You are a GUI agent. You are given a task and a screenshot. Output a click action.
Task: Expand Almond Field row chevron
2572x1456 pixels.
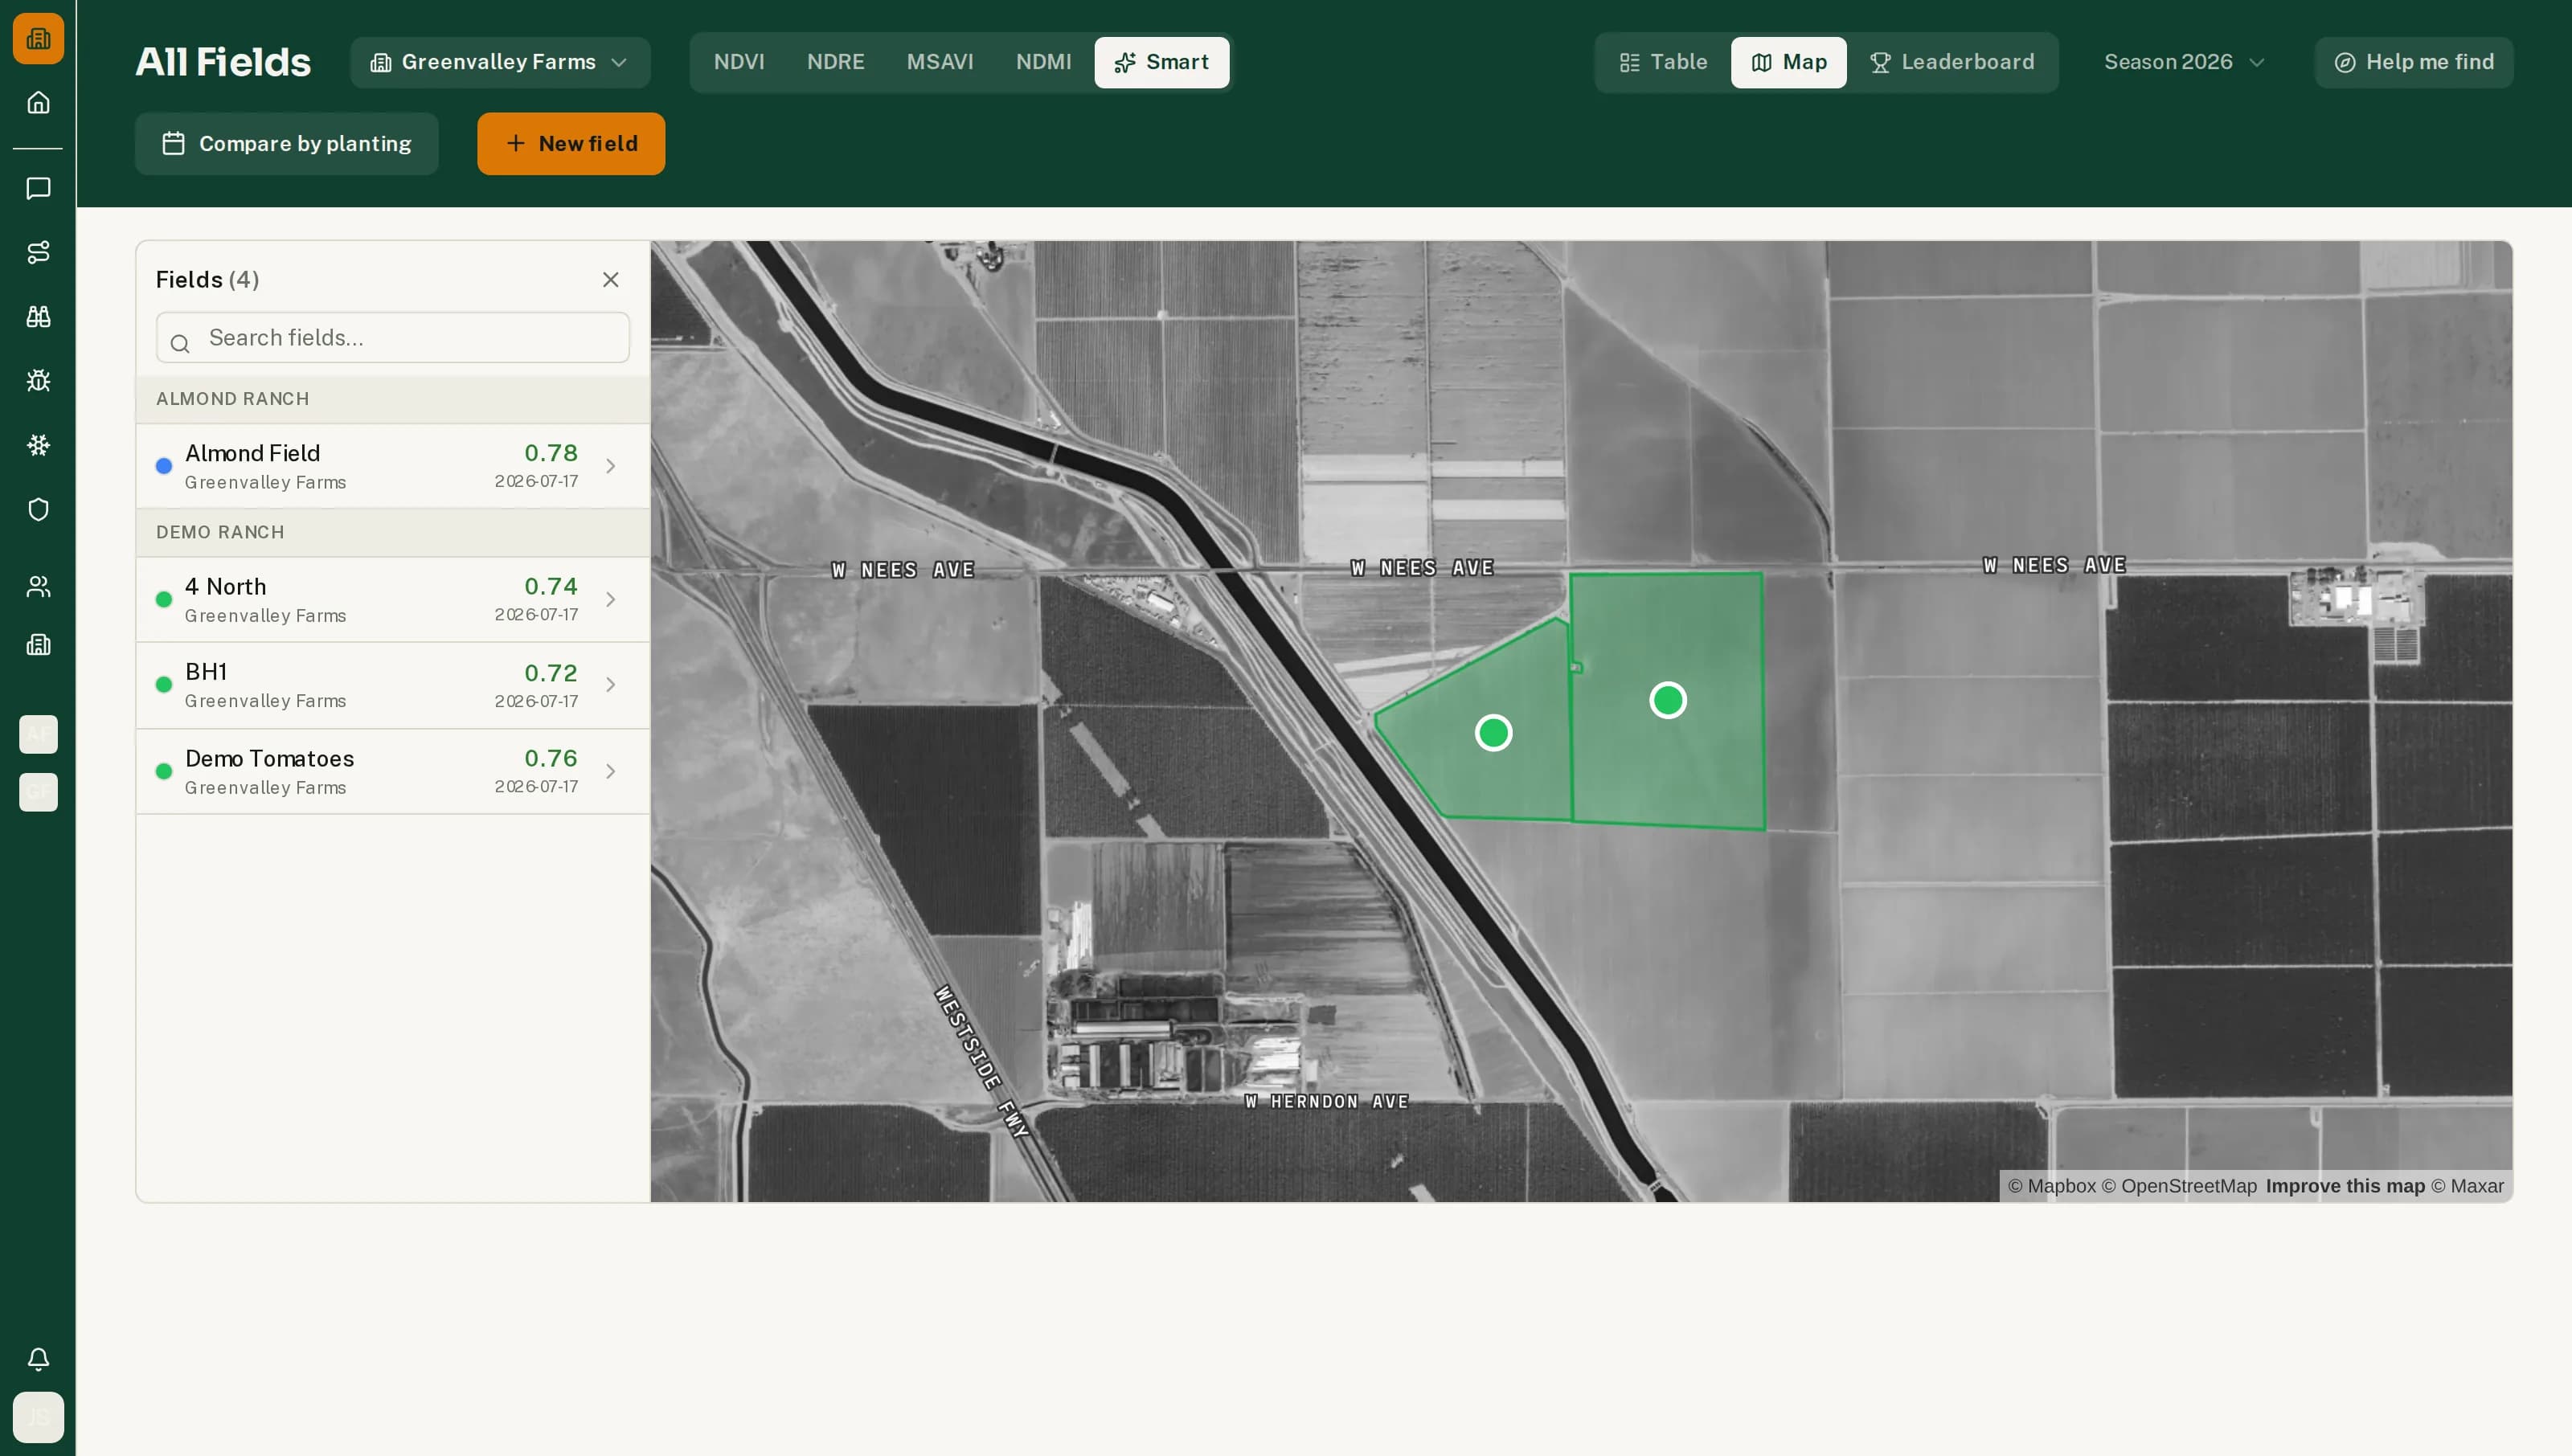[610, 466]
